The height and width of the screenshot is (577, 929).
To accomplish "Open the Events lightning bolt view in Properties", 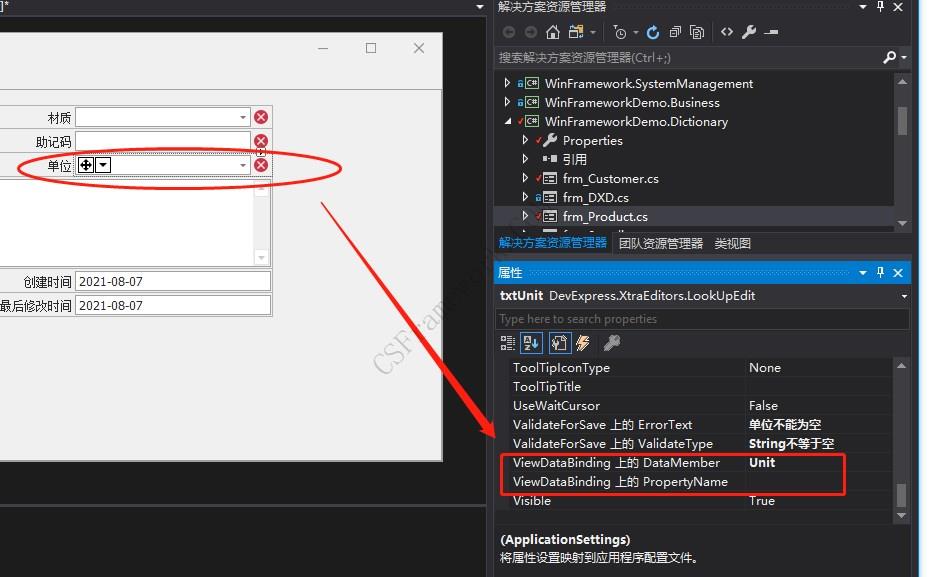I will tap(582, 343).
